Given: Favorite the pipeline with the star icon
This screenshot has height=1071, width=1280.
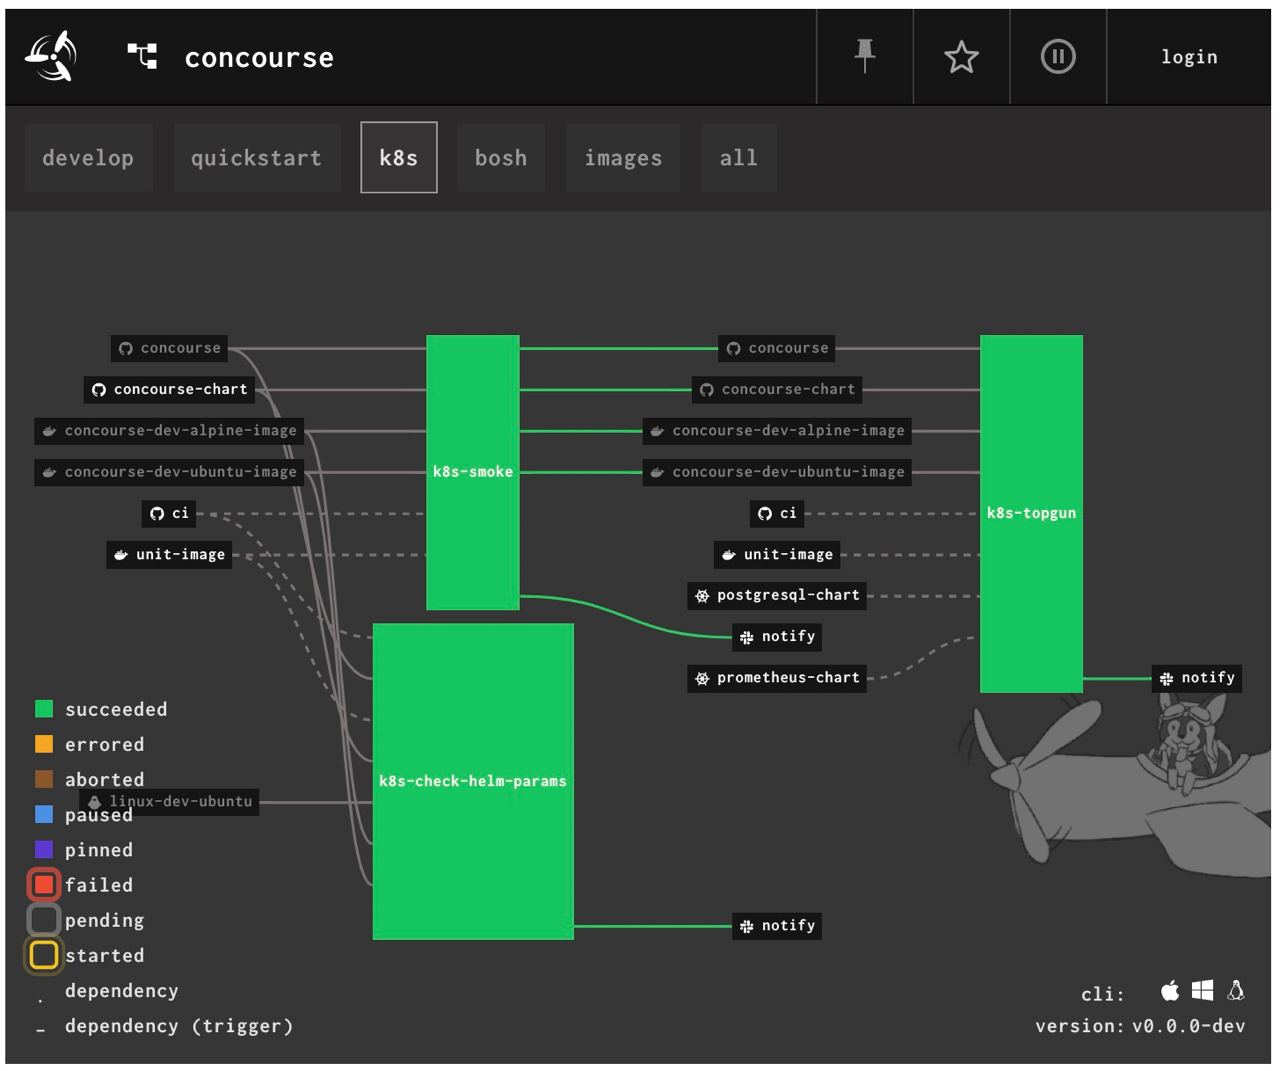Looking at the screenshot, I should pos(961,57).
